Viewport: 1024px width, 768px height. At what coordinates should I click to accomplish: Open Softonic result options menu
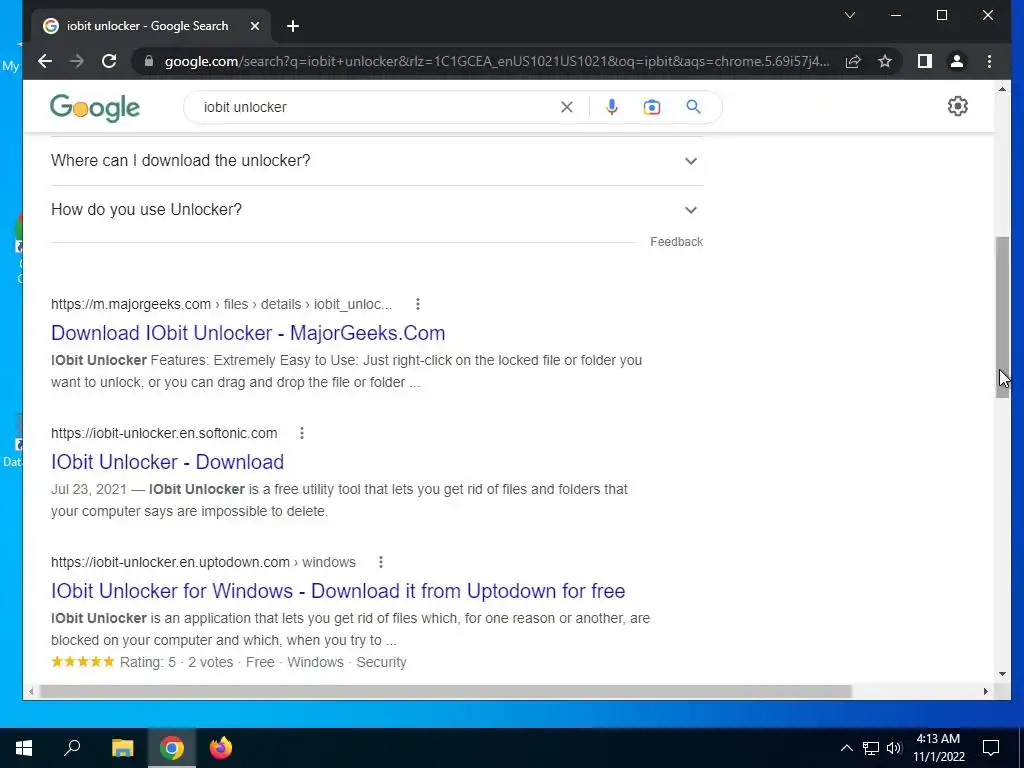[302, 433]
